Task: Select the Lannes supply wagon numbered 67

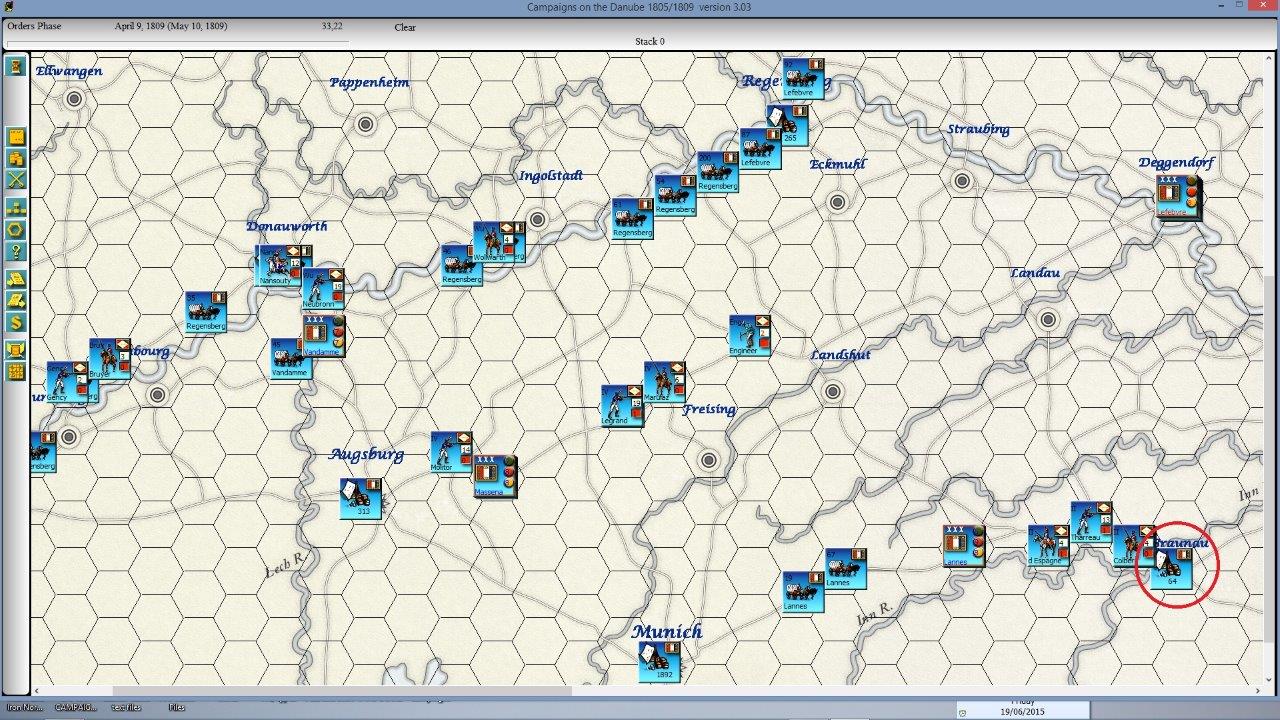Action: pos(845,568)
